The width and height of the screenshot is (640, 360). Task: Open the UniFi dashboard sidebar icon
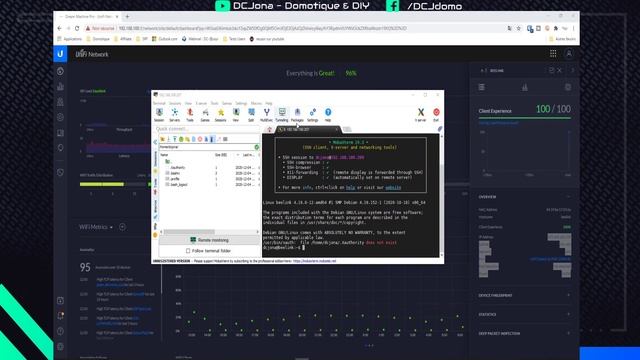click(60, 71)
